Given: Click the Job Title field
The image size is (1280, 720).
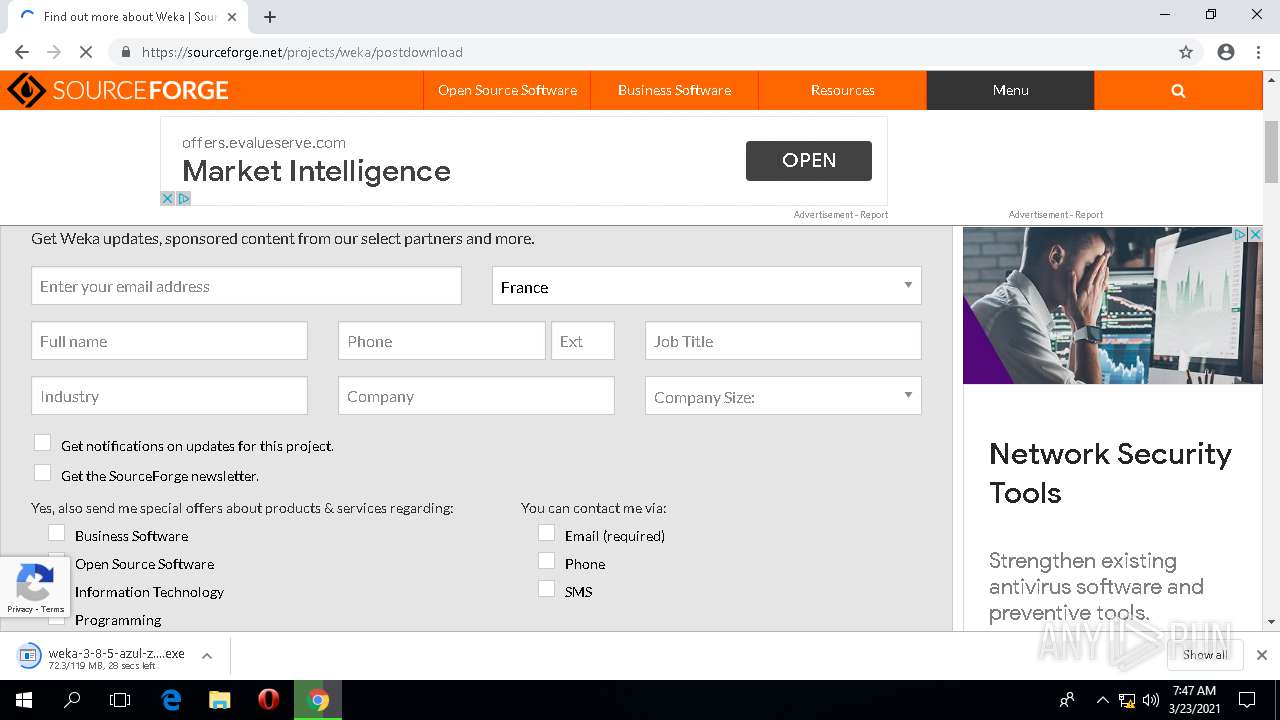Looking at the screenshot, I should pos(783,341).
